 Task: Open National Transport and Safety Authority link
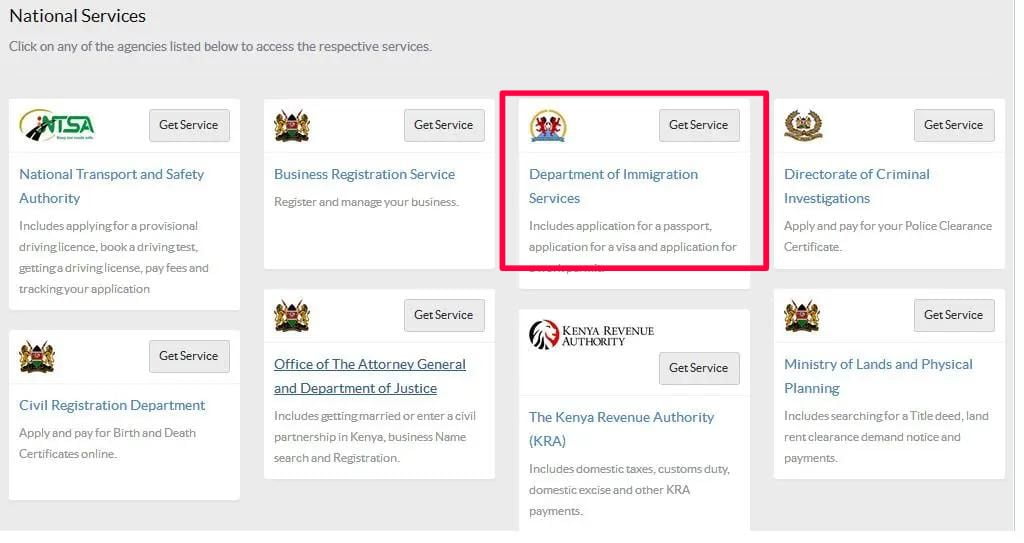pyautogui.click(x=112, y=186)
